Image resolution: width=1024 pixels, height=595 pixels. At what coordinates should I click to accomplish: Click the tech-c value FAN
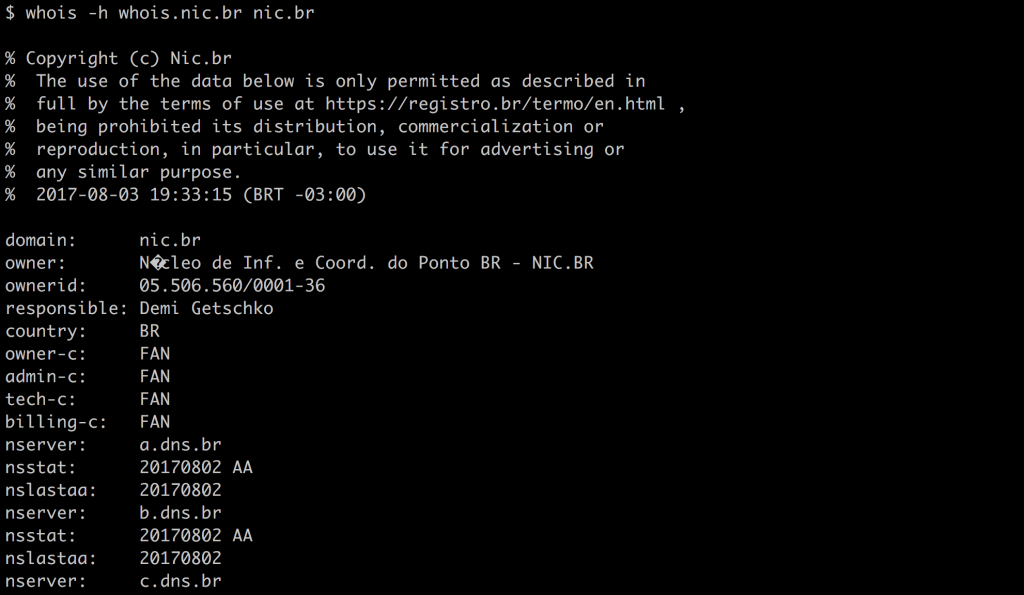coord(155,399)
